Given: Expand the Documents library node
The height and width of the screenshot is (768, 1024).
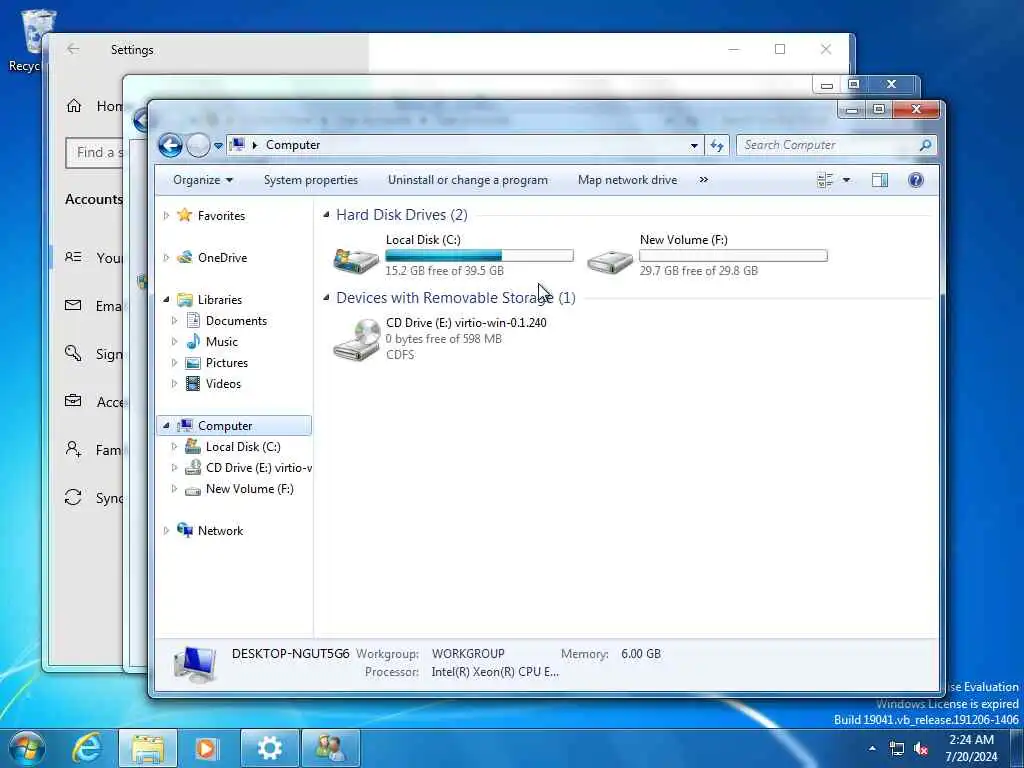Looking at the screenshot, I should coord(174,321).
